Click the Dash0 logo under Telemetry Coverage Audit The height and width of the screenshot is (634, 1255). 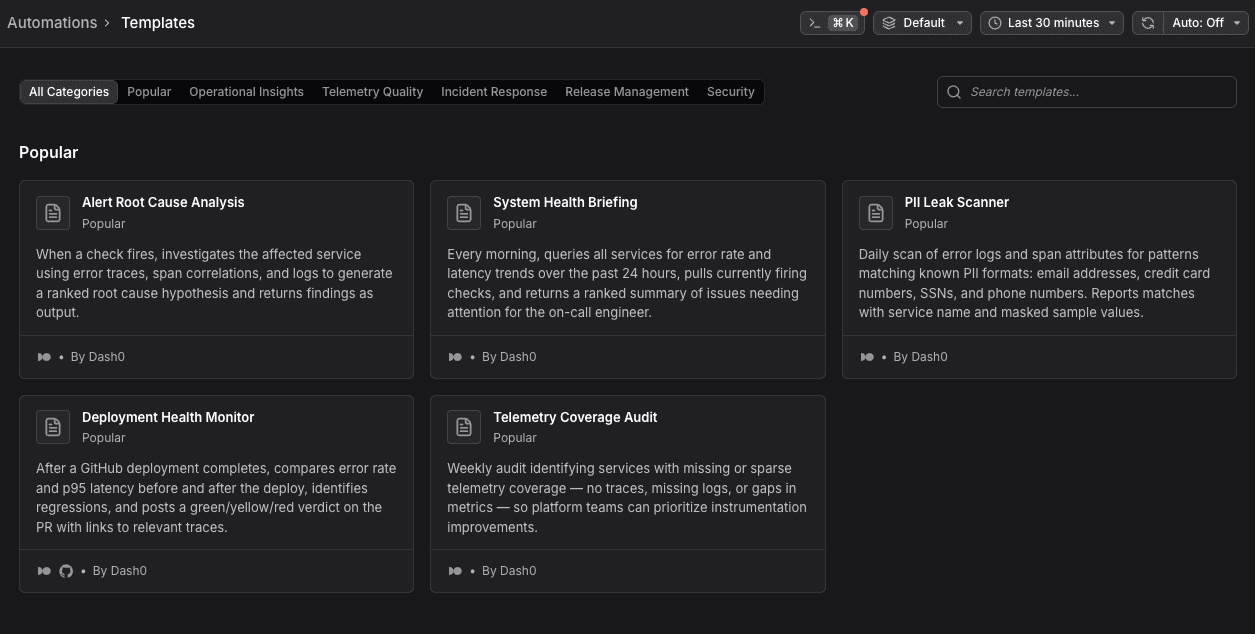(455, 571)
